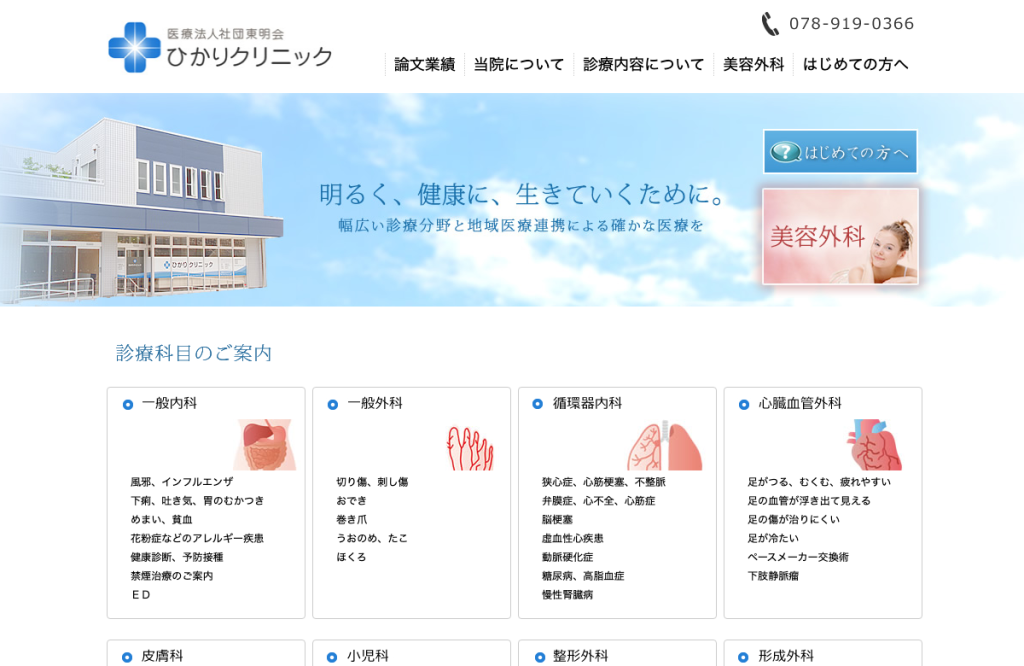Click the red hand illustration in 一般外科
1024x666 pixels.
point(470,448)
